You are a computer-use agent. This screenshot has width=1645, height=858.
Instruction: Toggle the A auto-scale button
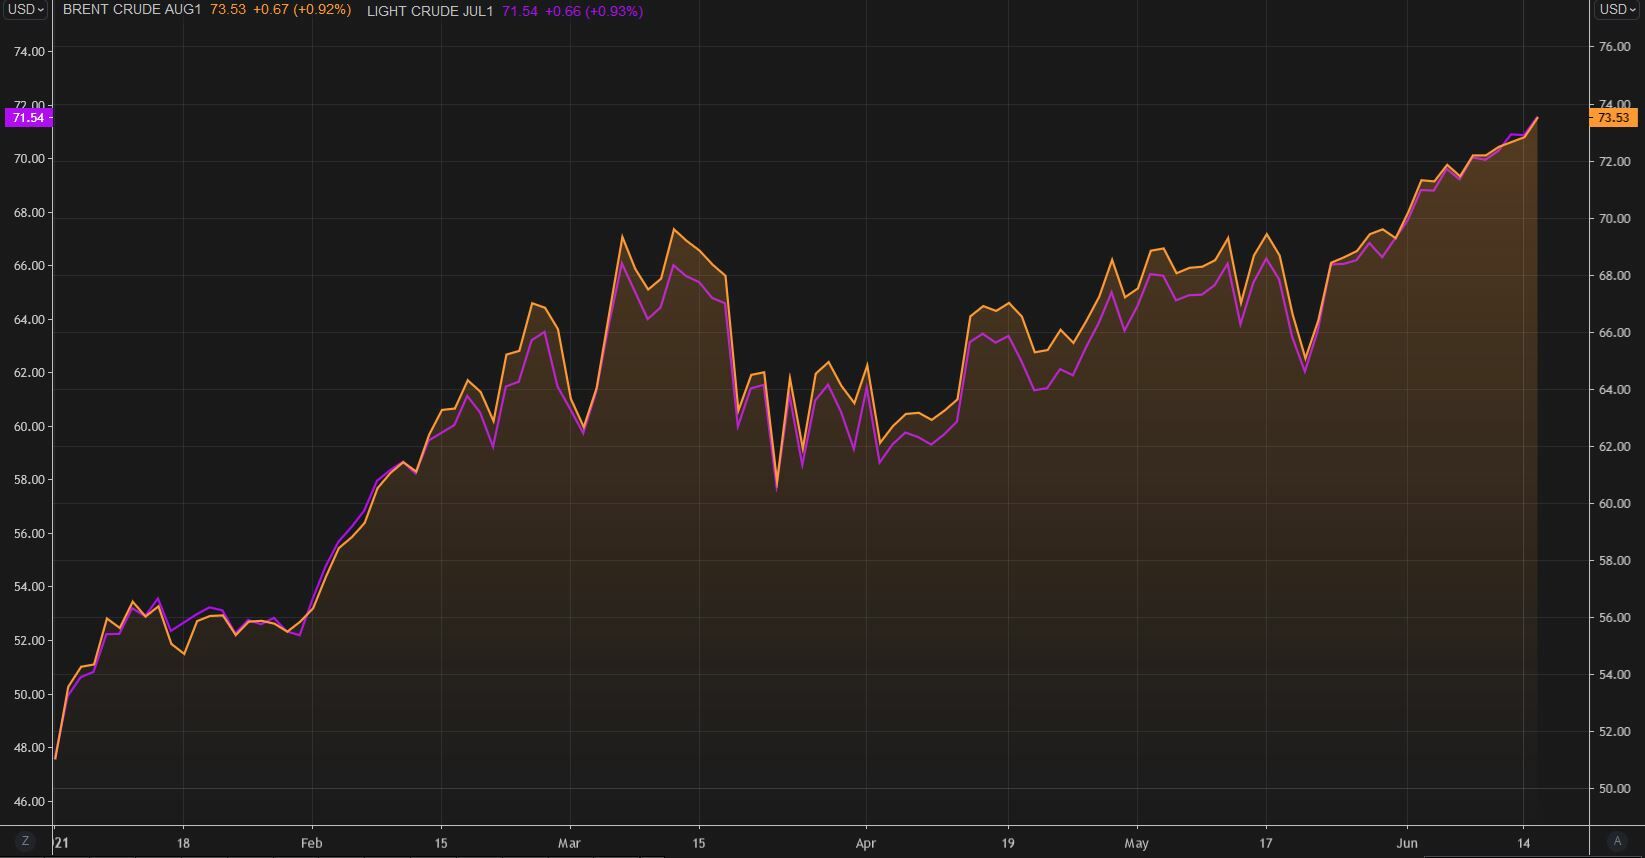click(1617, 841)
